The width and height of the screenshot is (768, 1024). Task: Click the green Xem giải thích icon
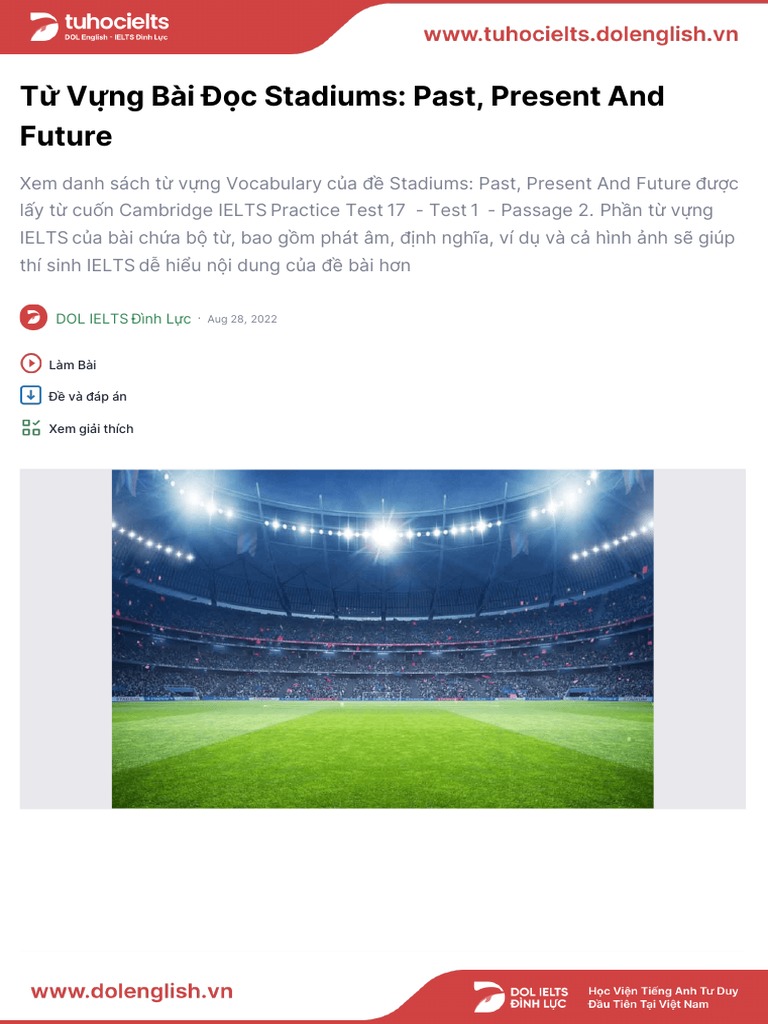(31, 428)
